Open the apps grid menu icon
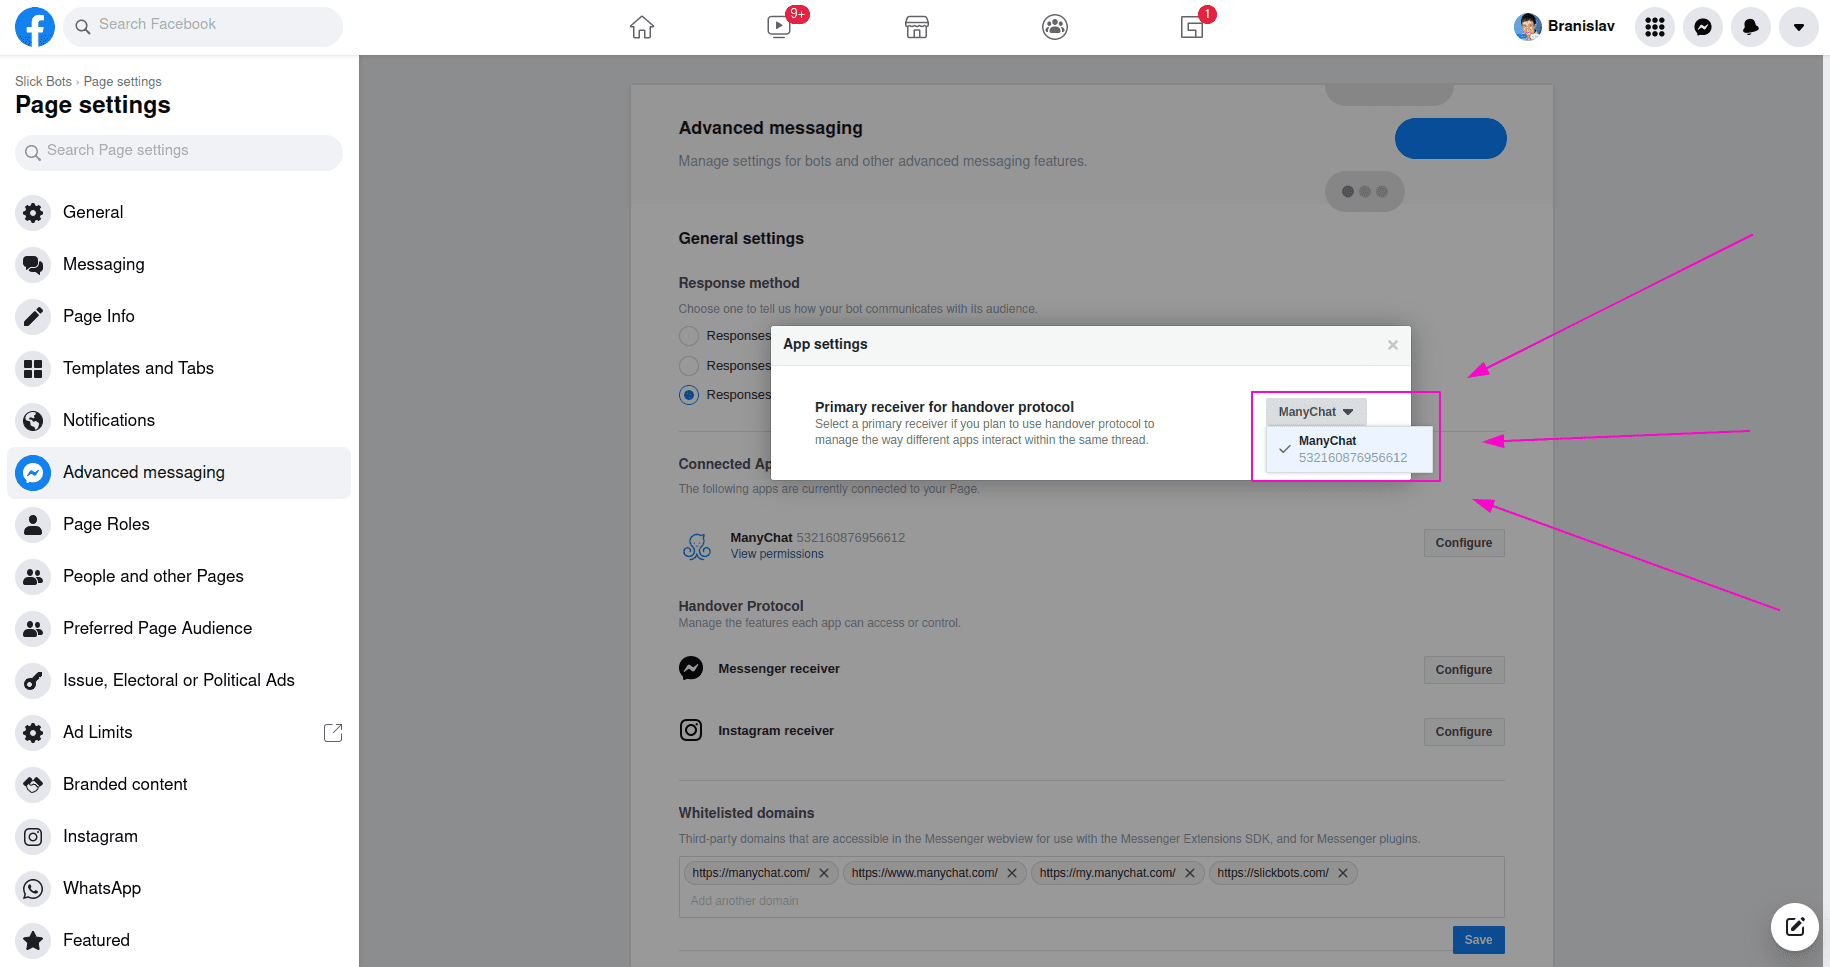The image size is (1830, 967). [x=1655, y=27]
